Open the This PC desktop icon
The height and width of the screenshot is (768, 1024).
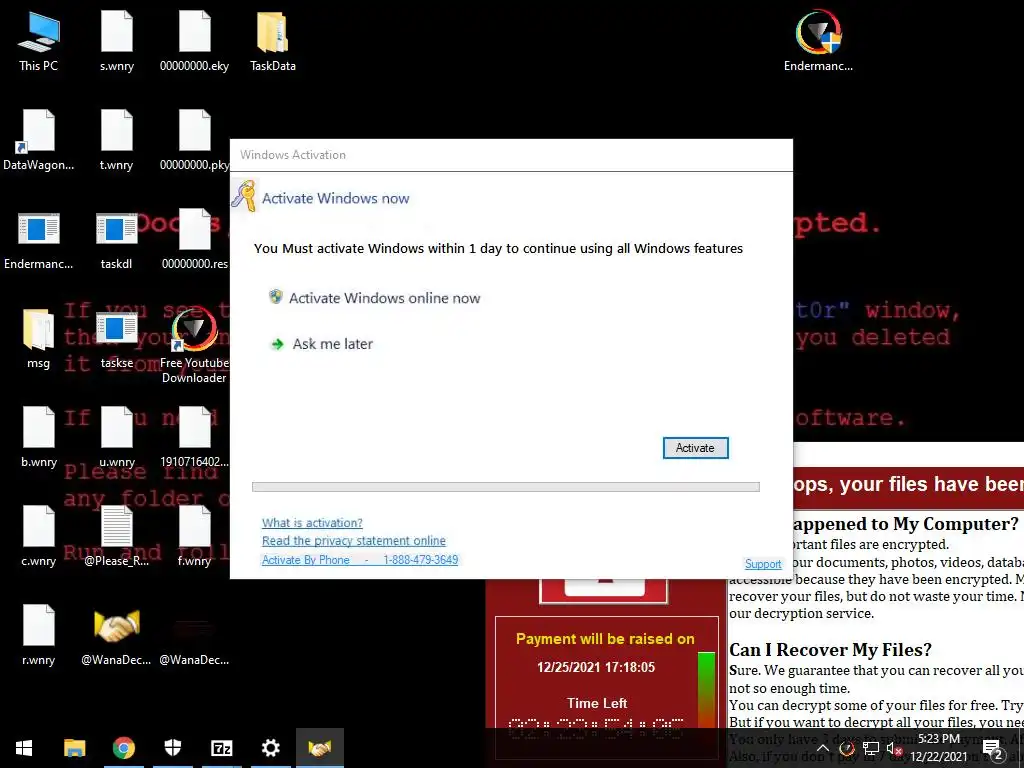(38, 41)
